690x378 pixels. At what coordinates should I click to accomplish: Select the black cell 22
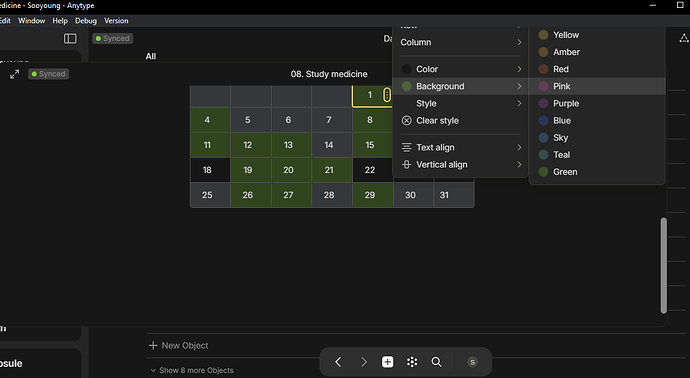pos(372,170)
